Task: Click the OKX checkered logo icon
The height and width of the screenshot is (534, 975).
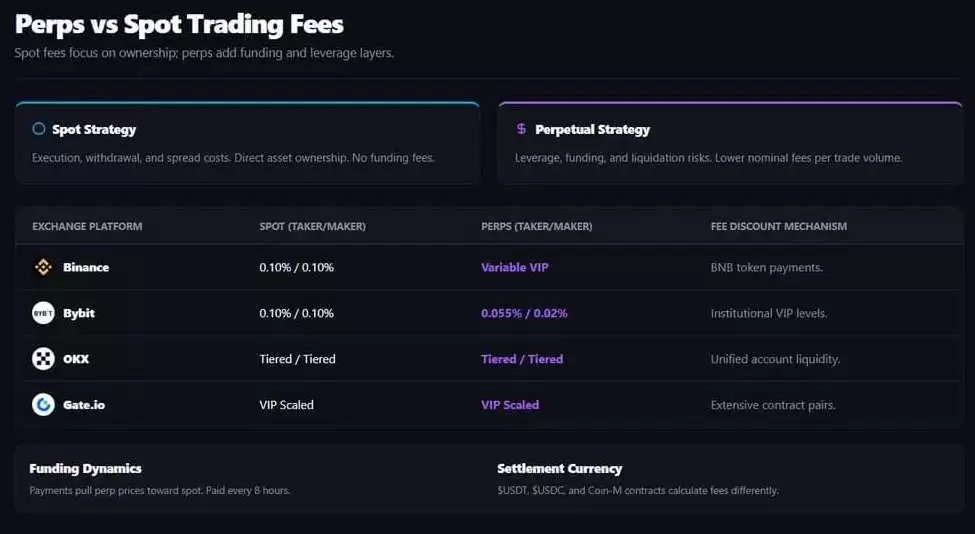Action: [44, 359]
